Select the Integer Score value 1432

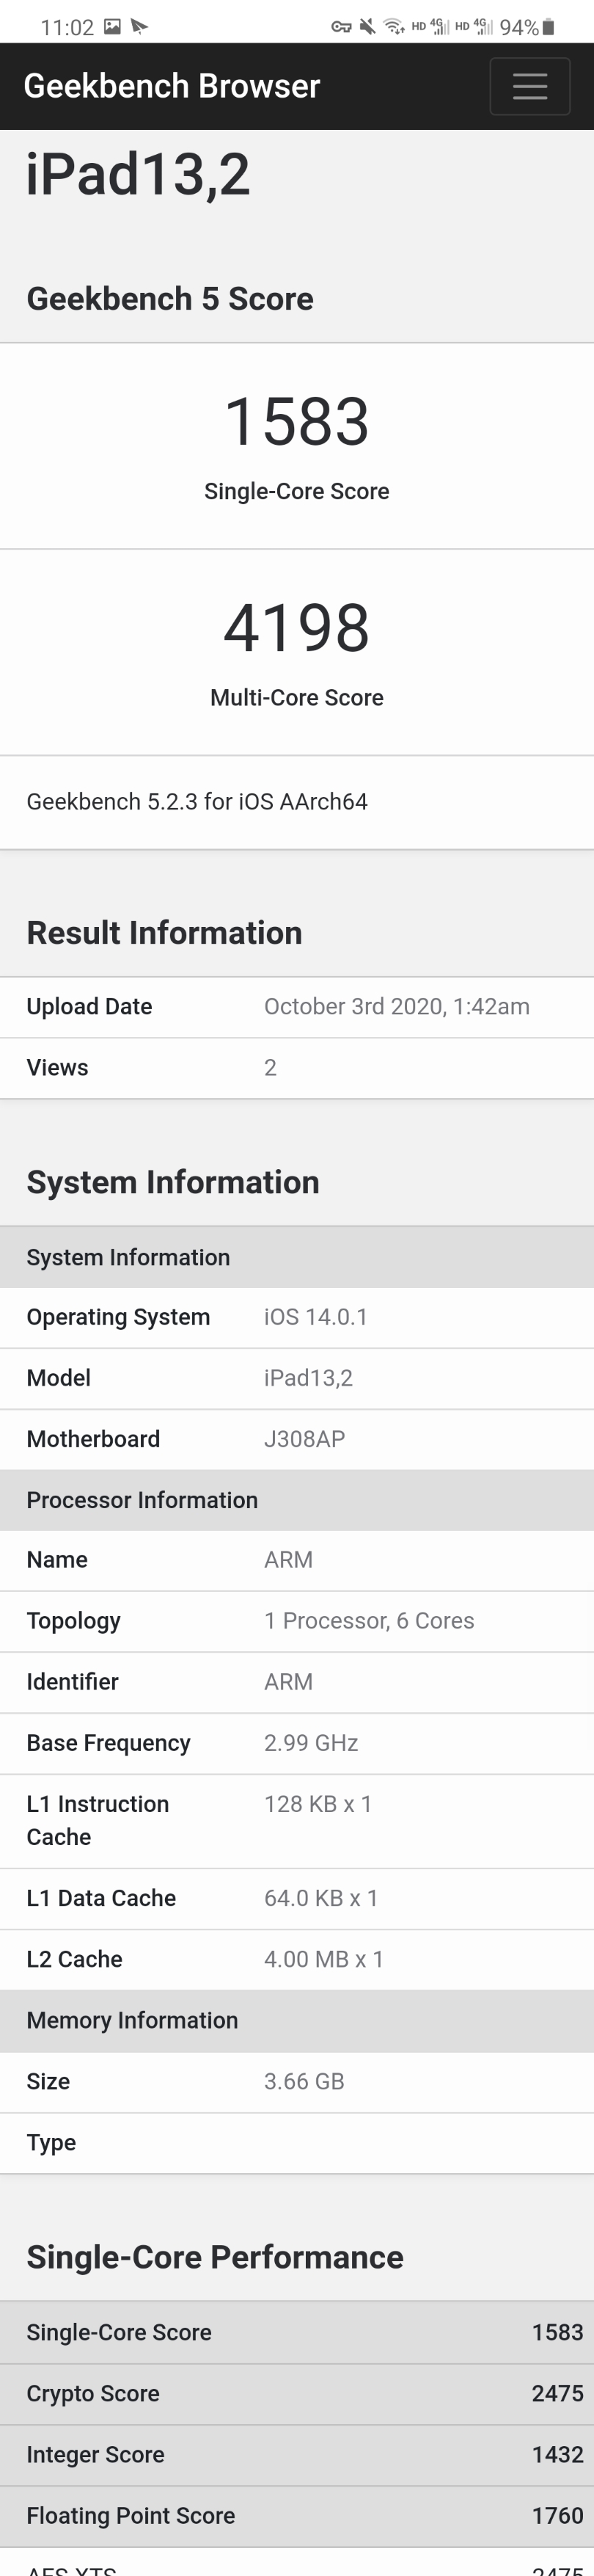557,2454
